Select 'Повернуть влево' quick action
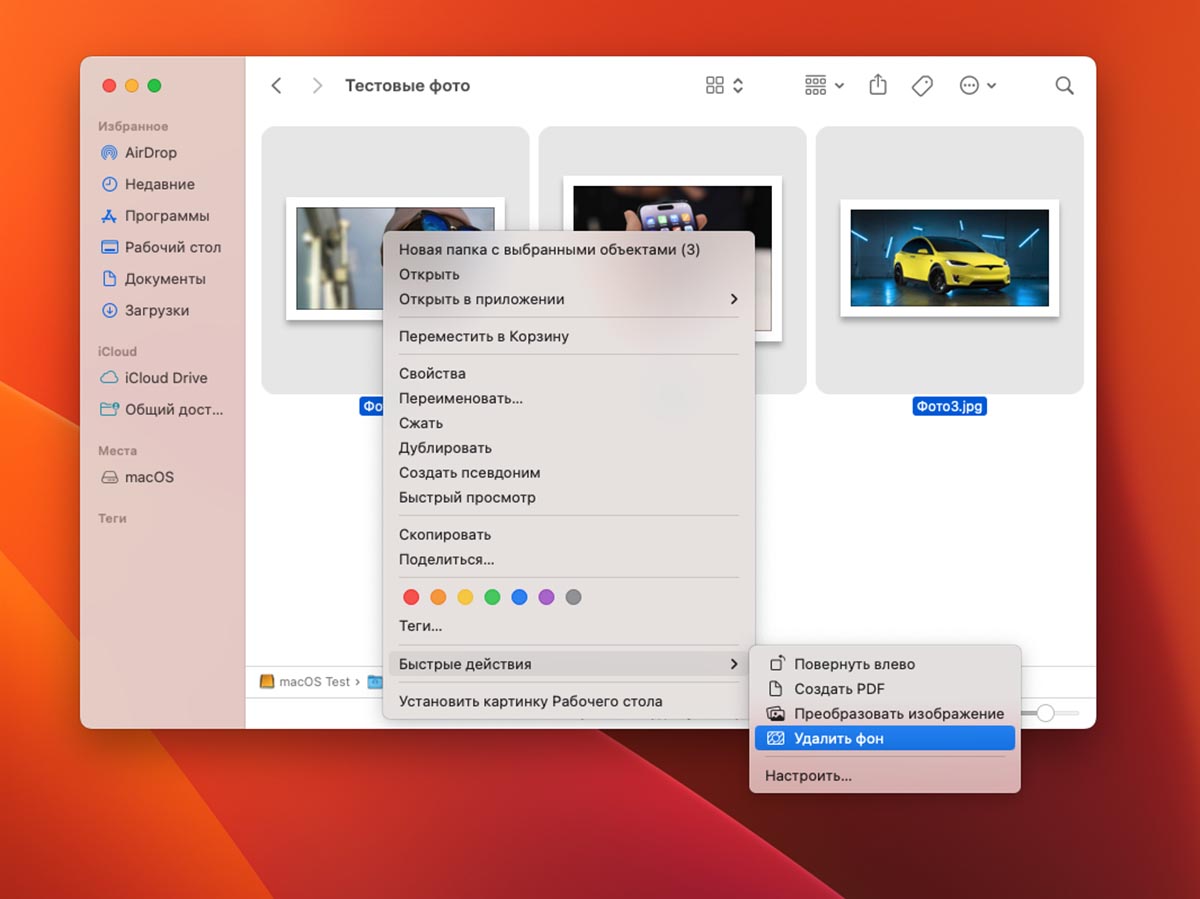 pyautogui.click(x=853, y=664)
